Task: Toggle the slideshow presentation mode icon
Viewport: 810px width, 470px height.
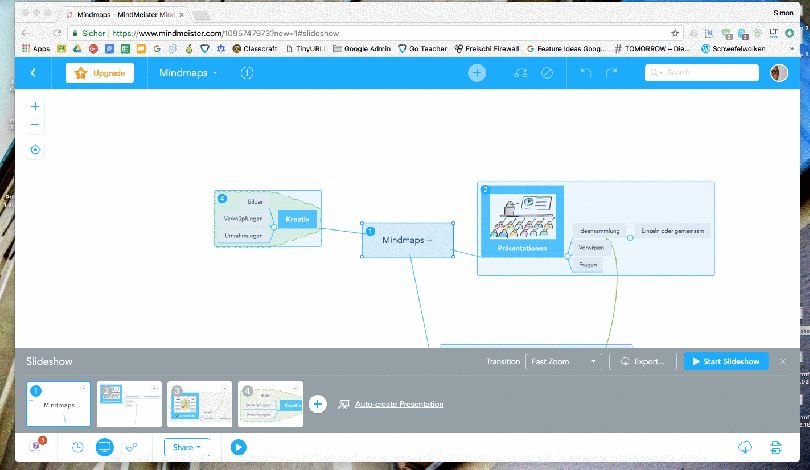Action: pyautogui.click(x=105, y=447)
